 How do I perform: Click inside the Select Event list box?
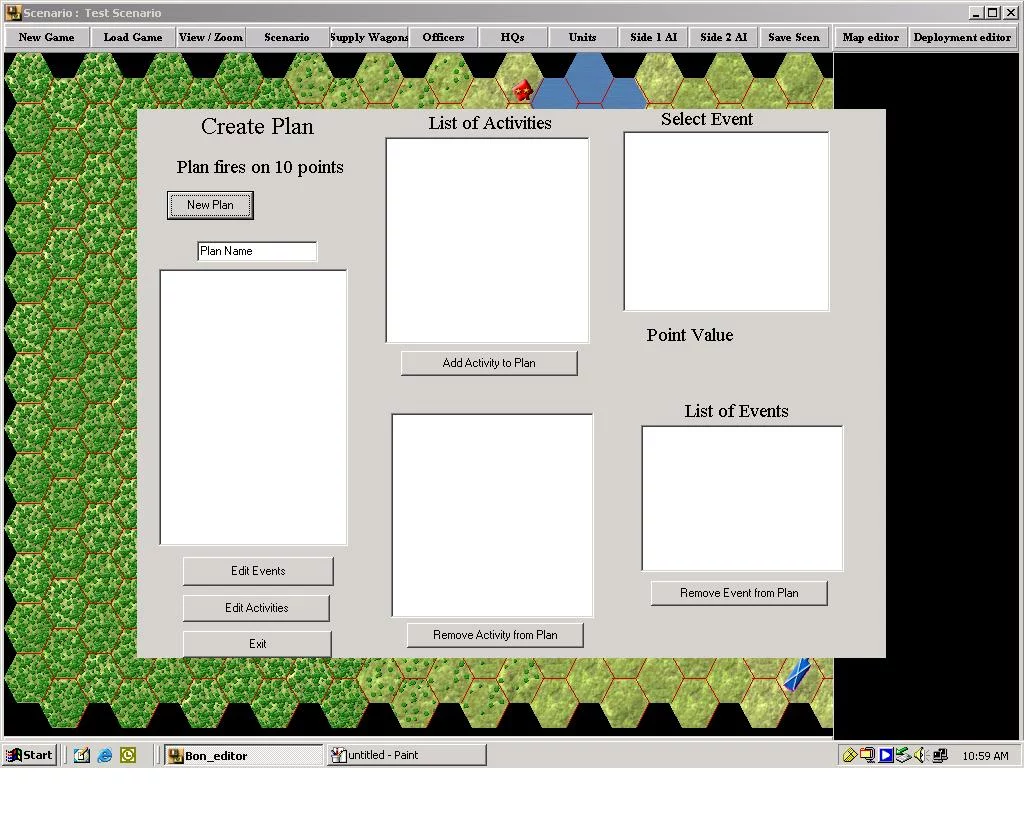click(x=726, y=221)
